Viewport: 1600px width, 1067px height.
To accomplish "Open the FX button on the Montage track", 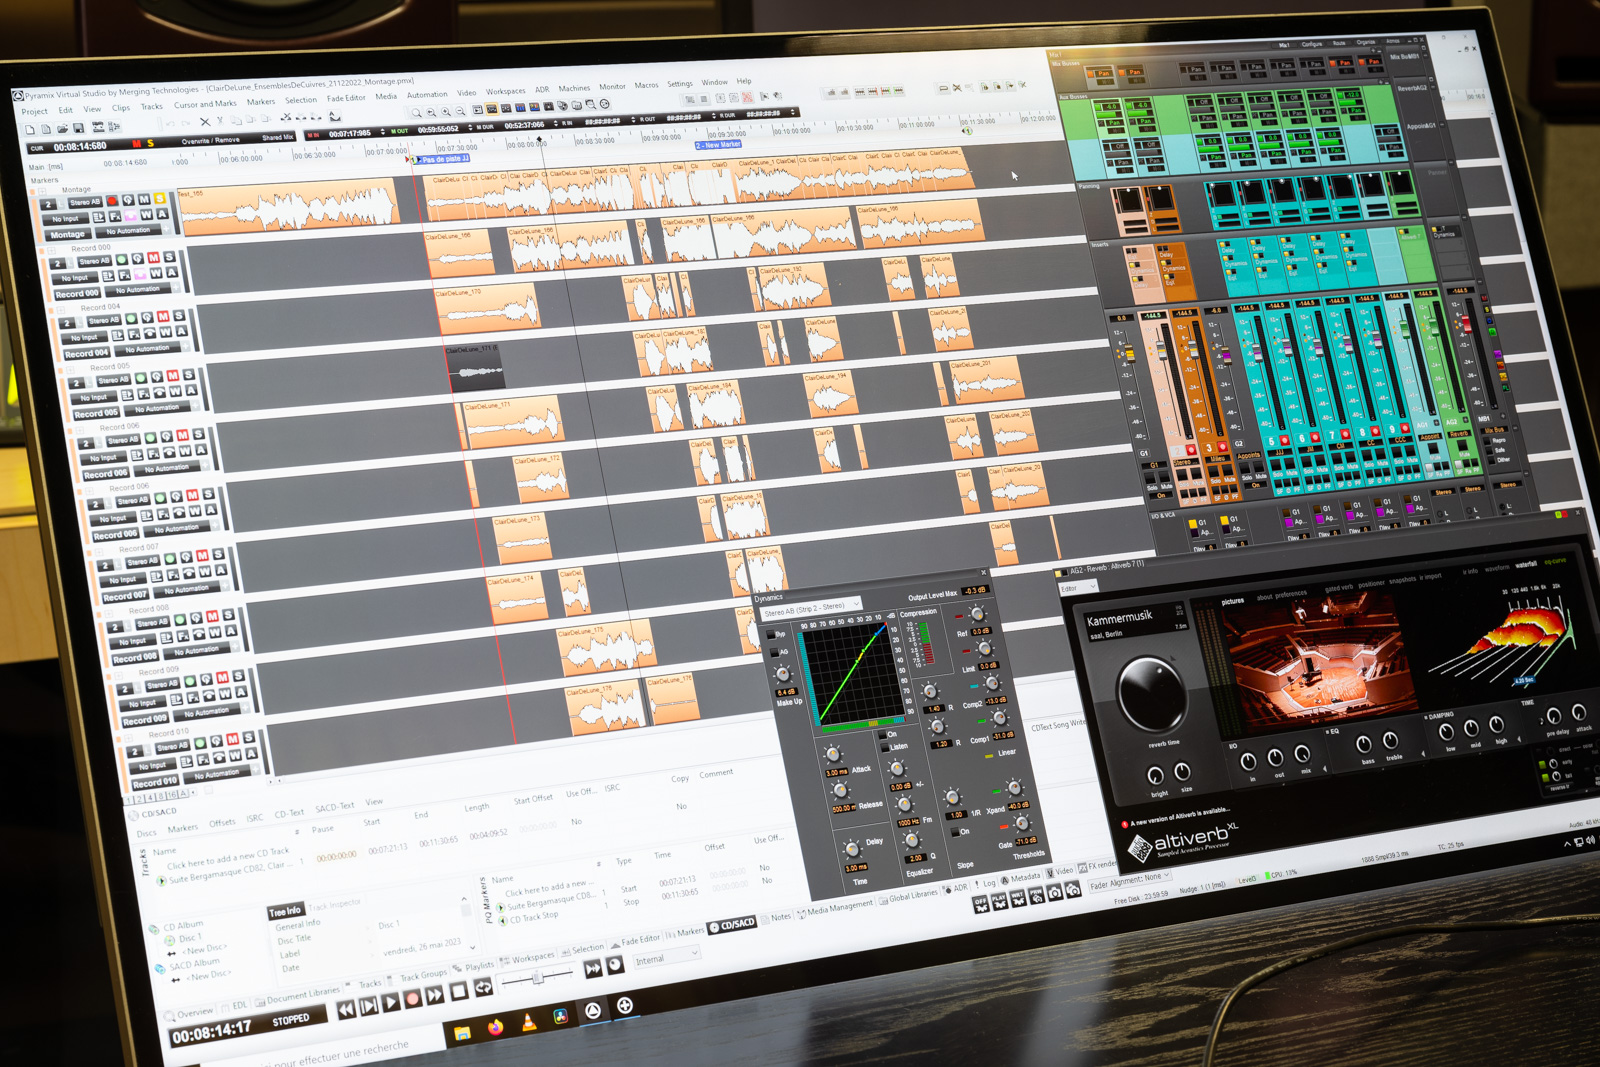I will pos(114,216).
